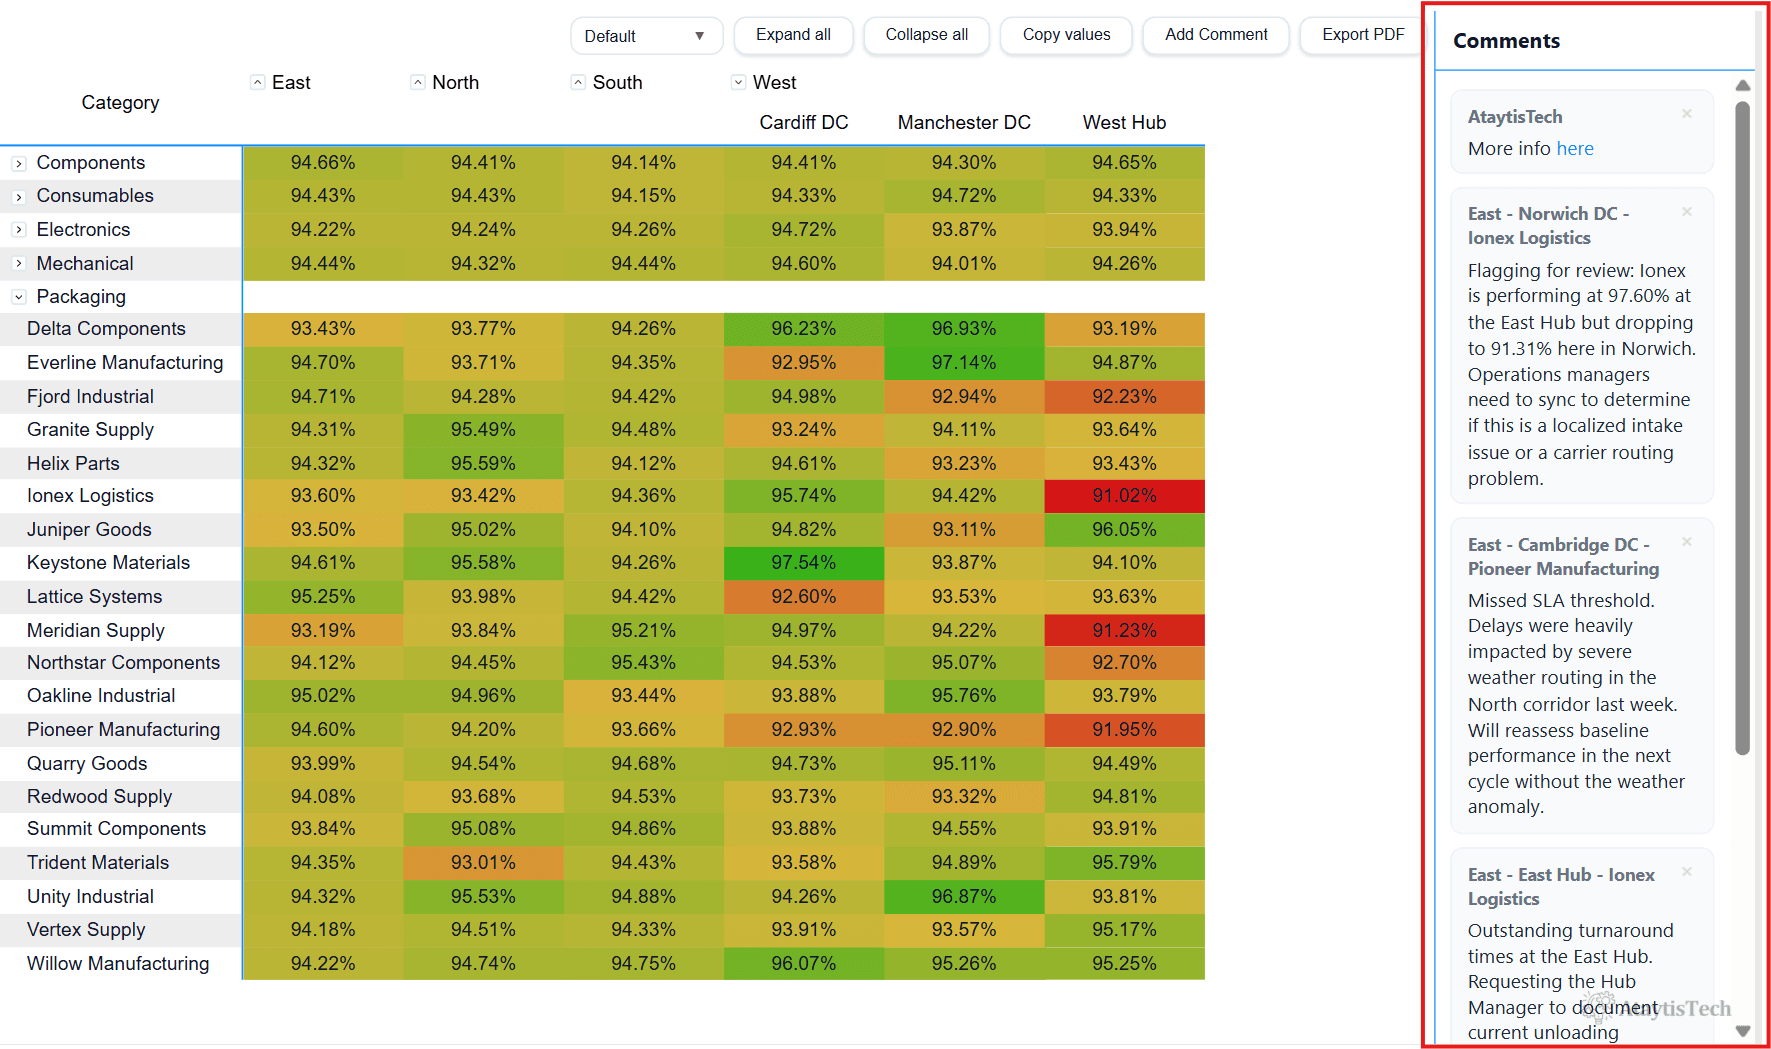Viewport: 1771px width, 1049px height.
Task: Select the Manchester DC column header
Action: (964, 123)
